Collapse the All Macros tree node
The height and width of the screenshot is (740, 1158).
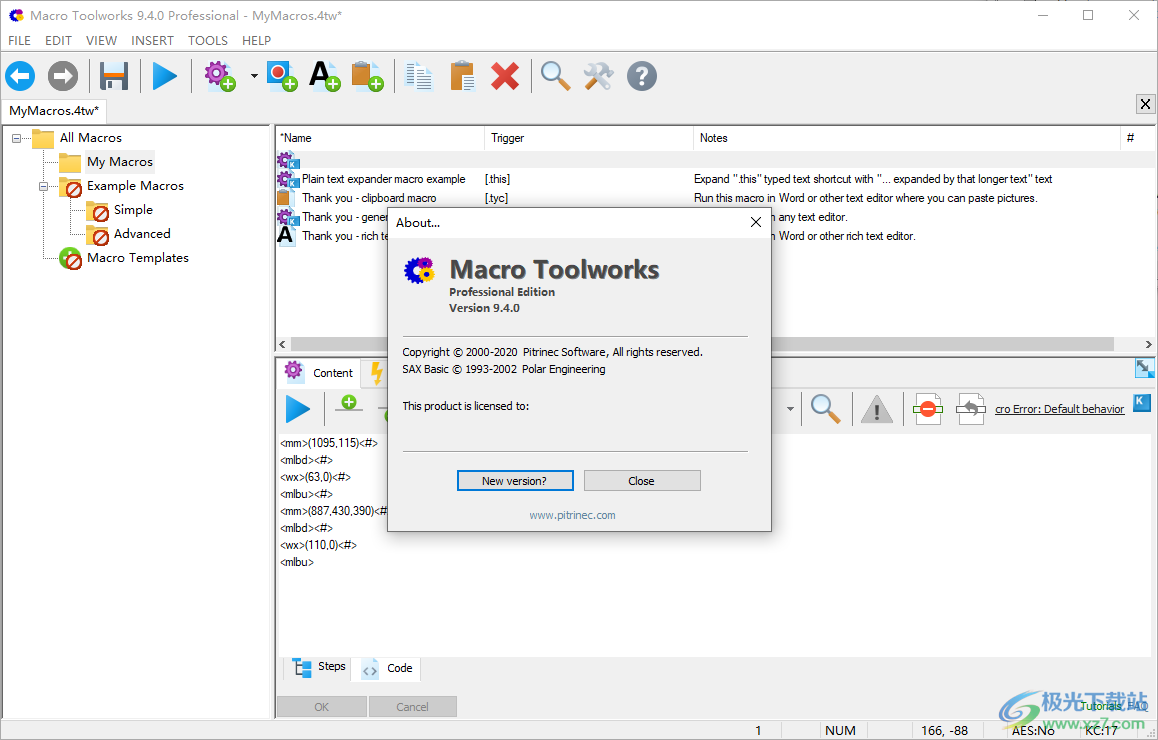point(17,138)
